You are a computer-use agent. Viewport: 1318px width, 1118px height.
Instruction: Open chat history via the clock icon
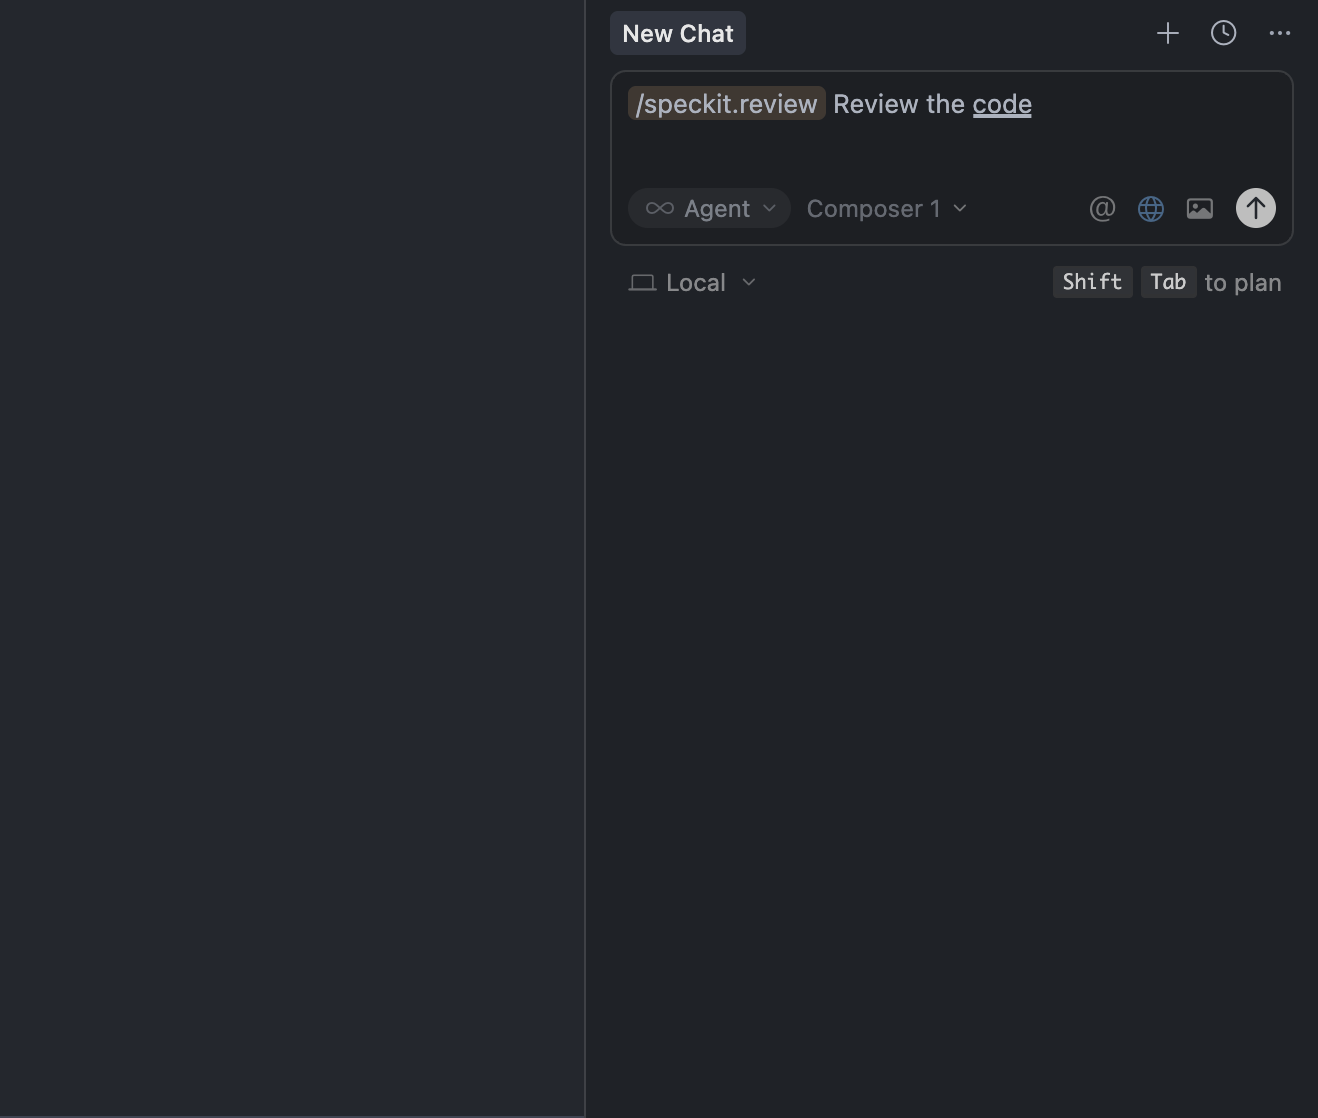coord(1223,33)
